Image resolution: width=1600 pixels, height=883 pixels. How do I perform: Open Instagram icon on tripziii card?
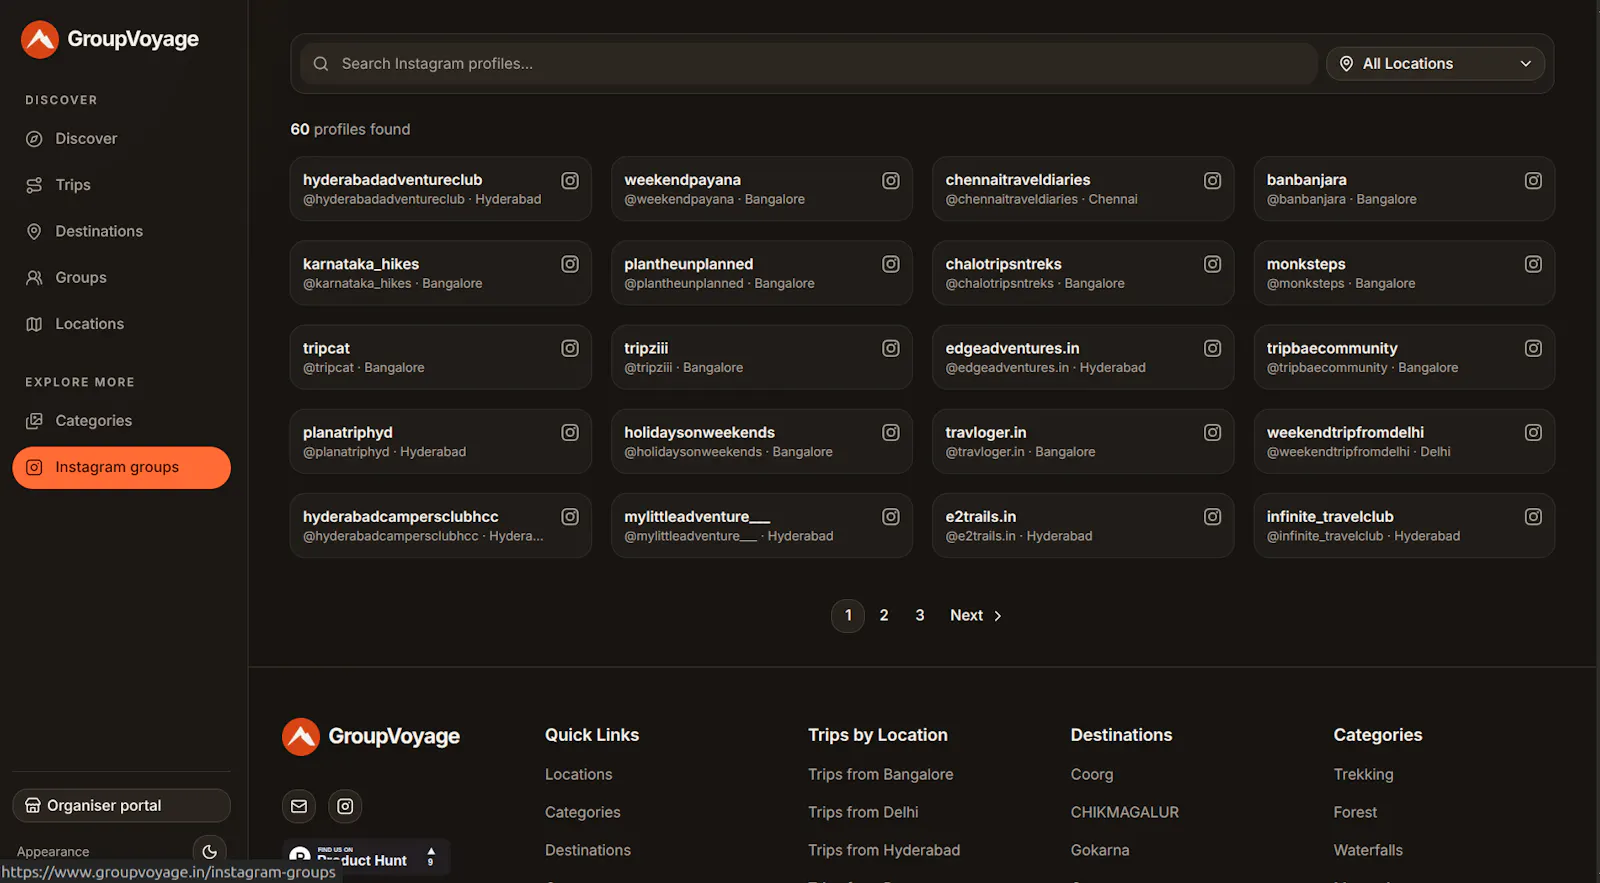pos(891,348)
